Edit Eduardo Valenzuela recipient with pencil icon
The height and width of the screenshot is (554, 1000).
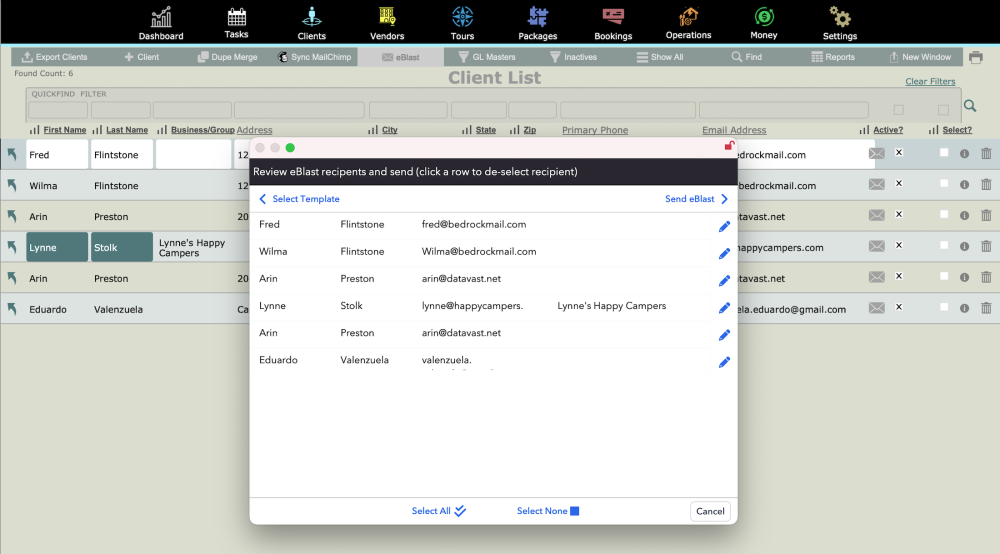[724, 362]
